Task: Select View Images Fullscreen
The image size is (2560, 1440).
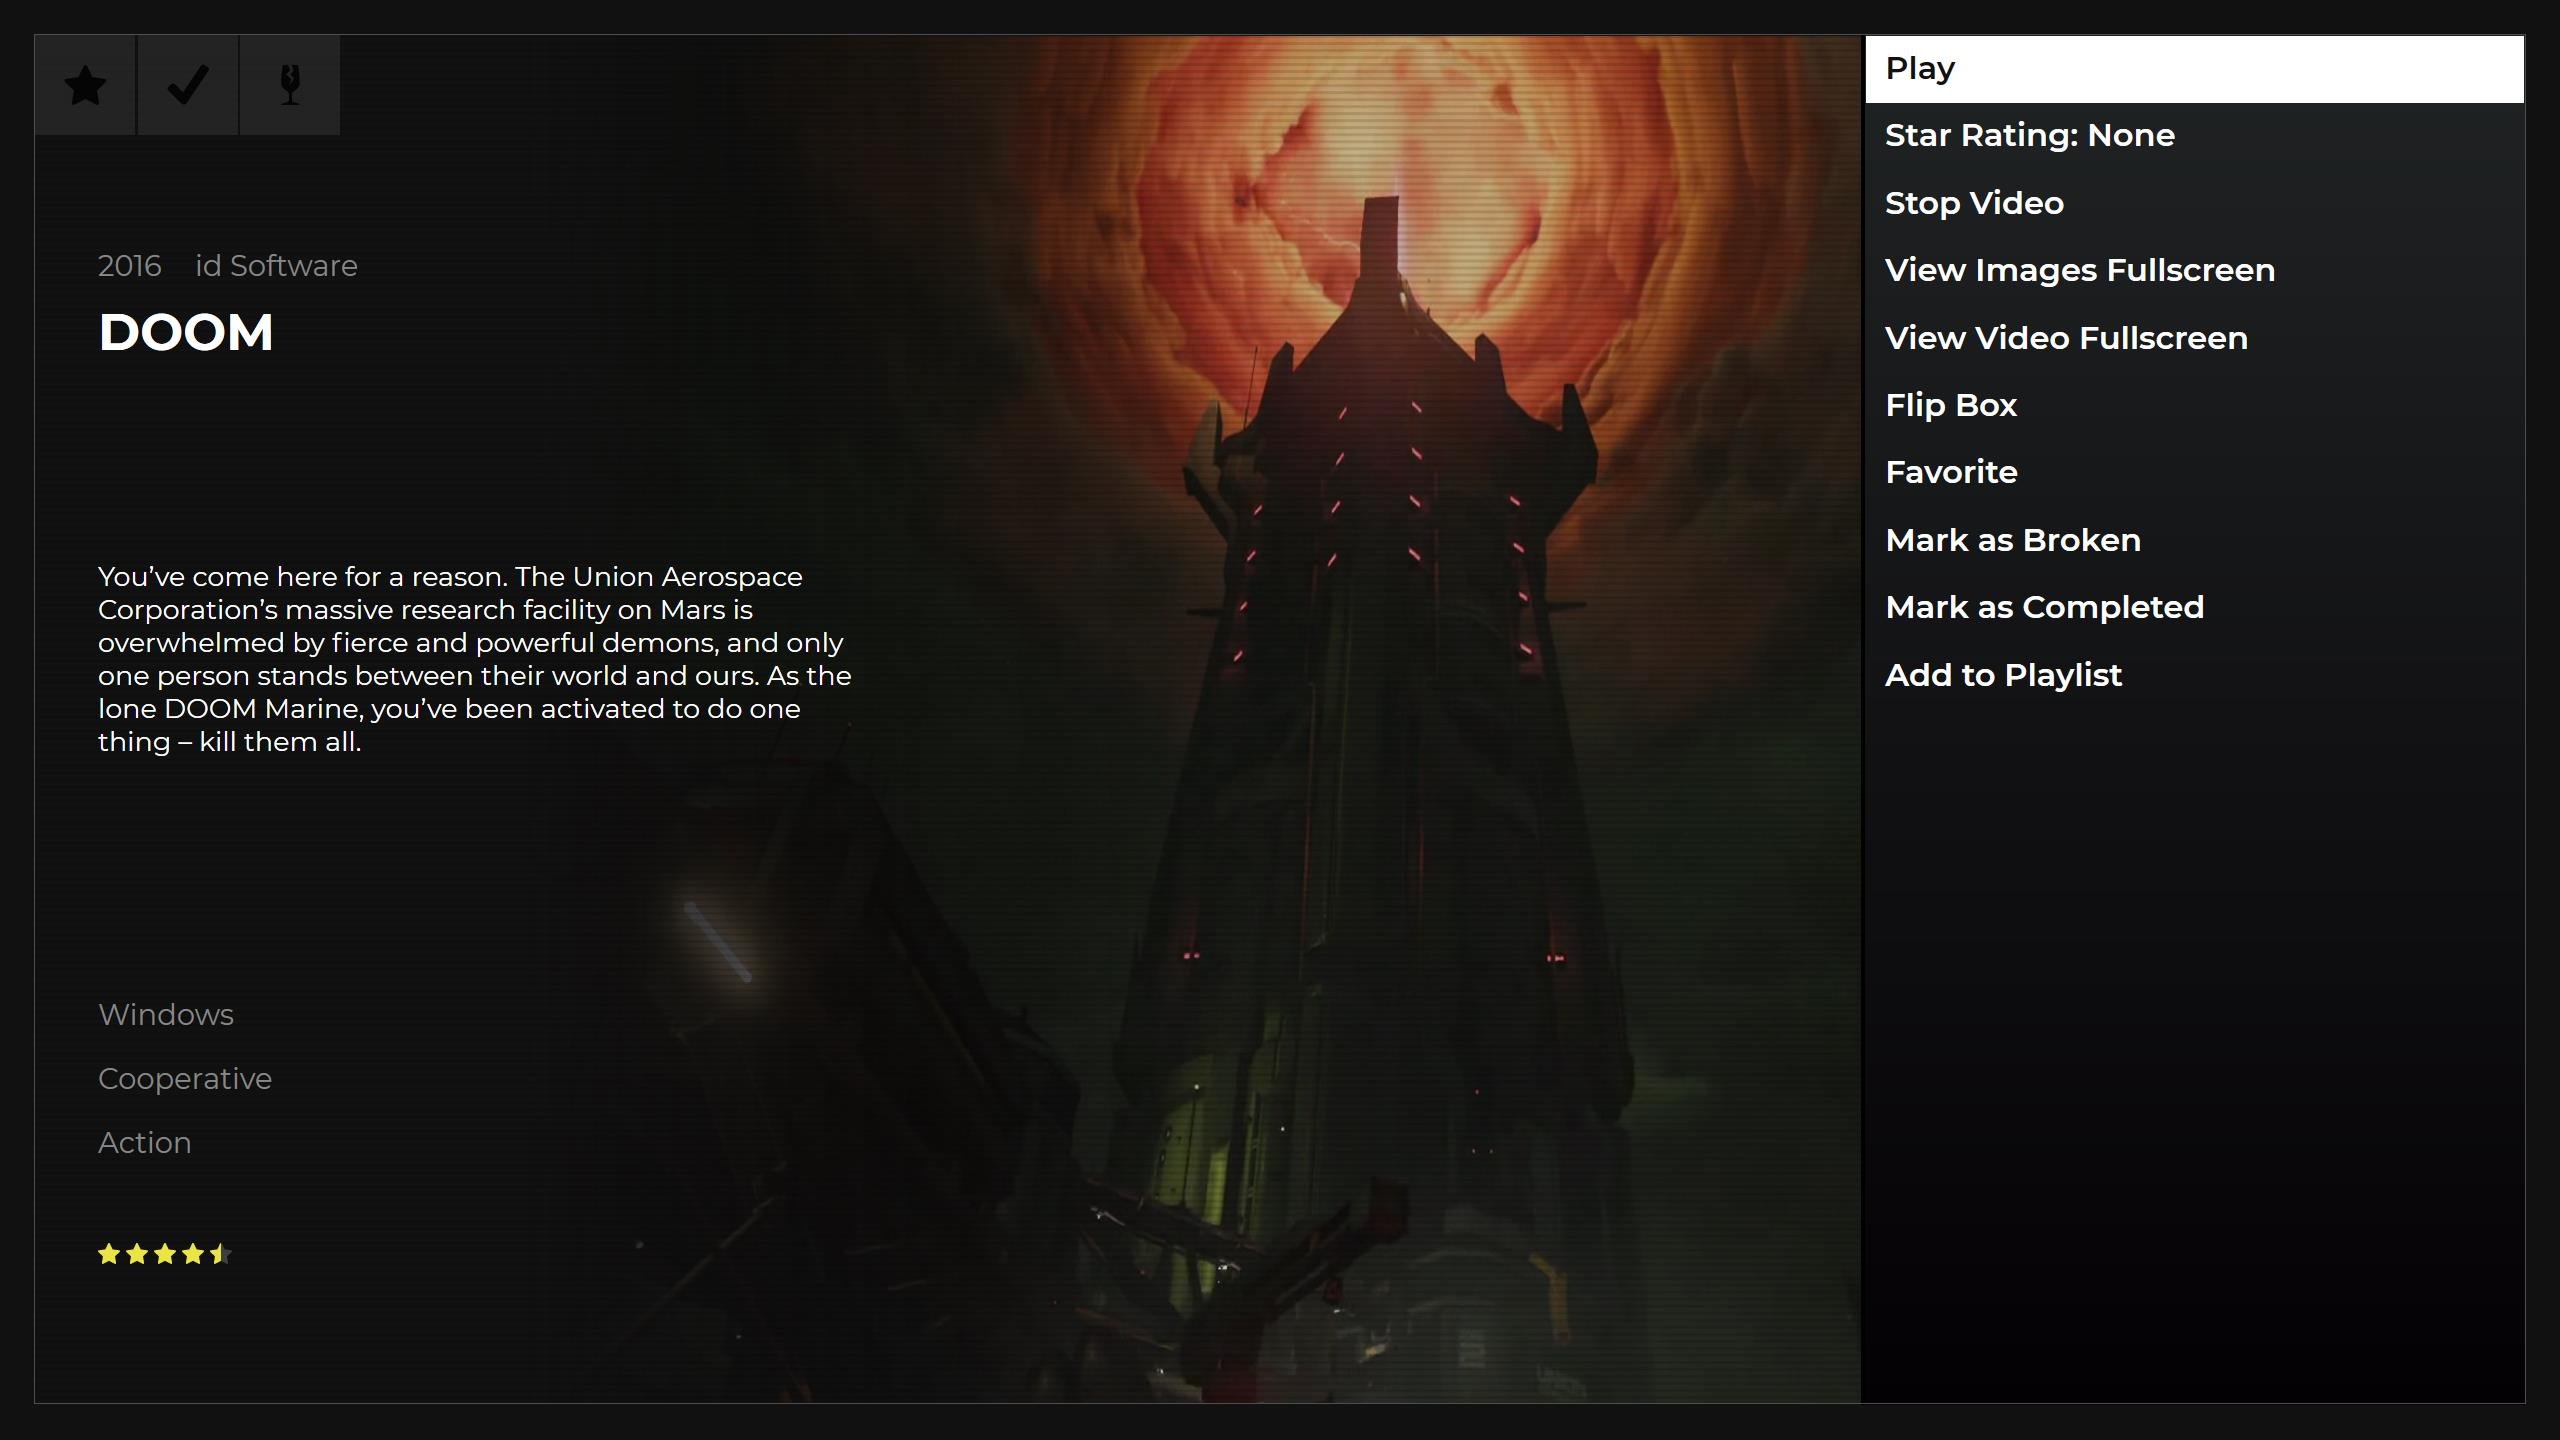Action: 2194,270
